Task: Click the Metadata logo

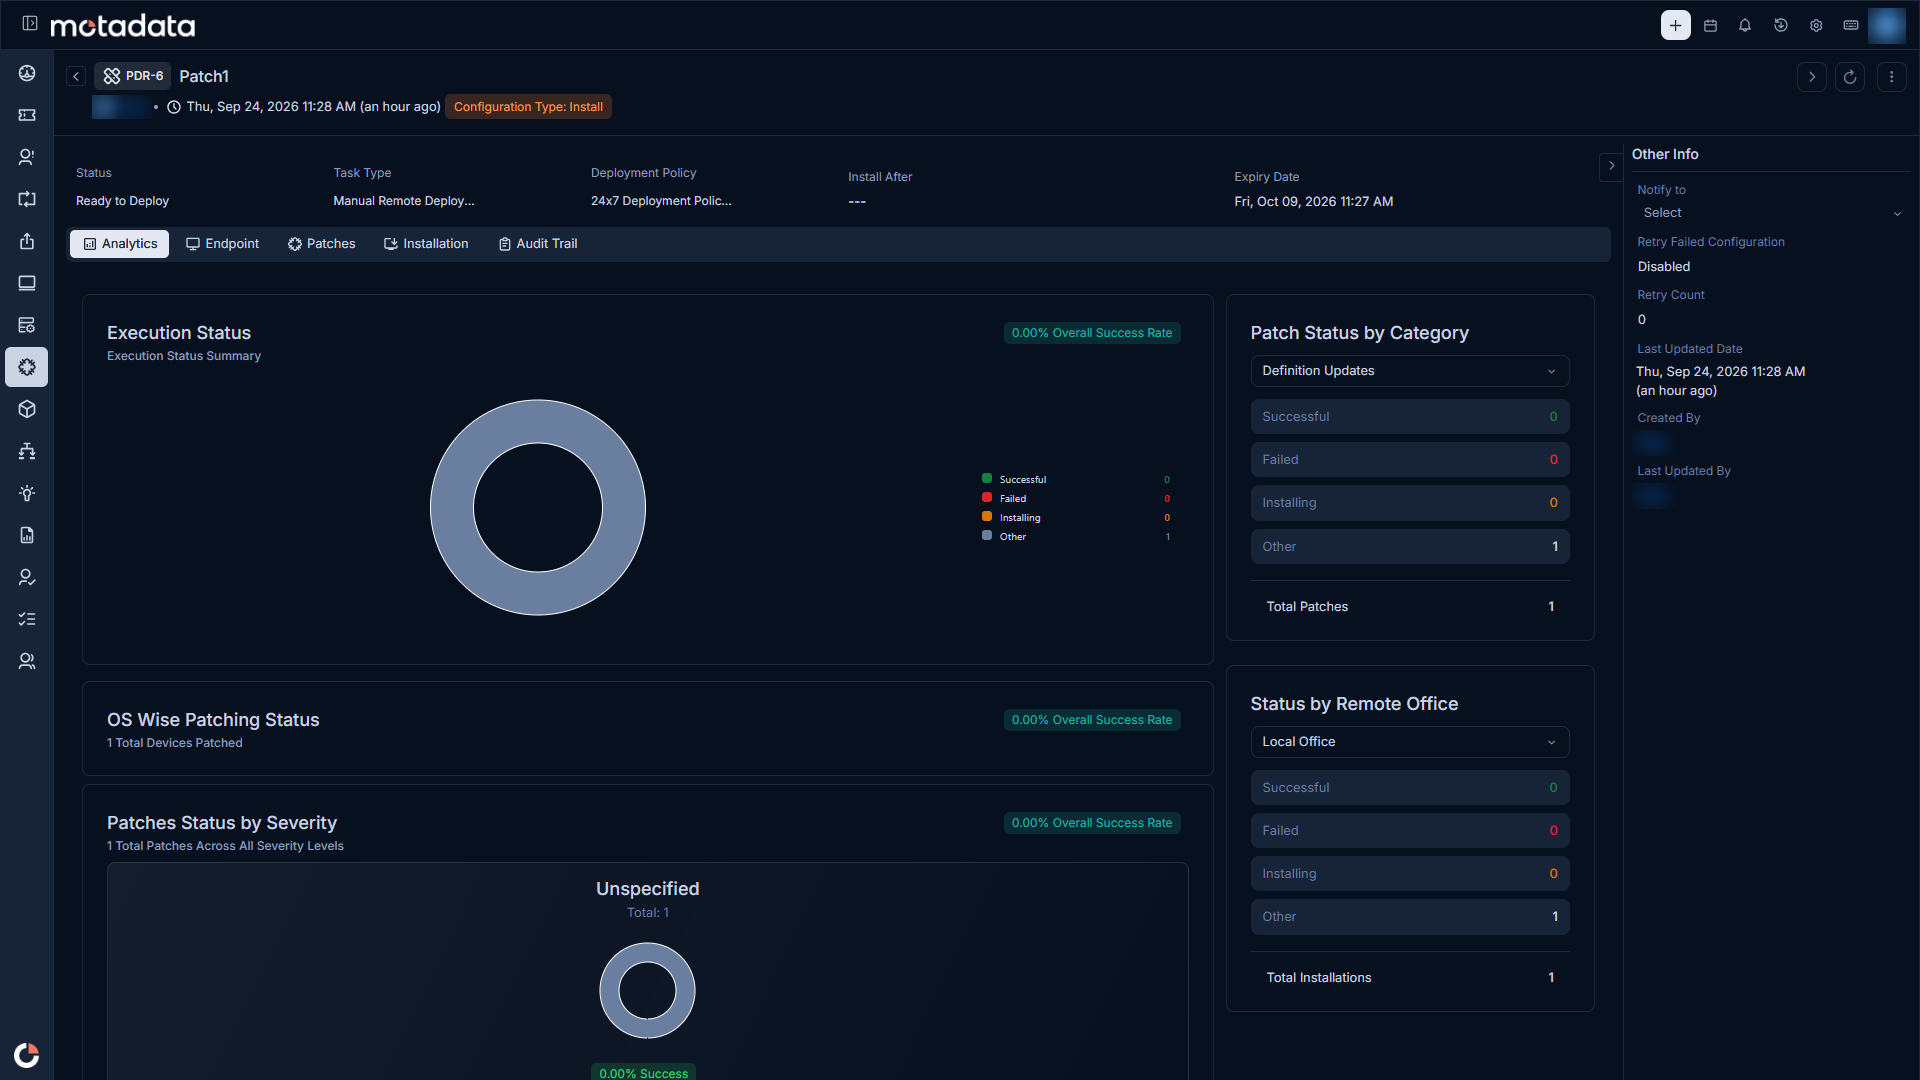Action: (122, 25)
